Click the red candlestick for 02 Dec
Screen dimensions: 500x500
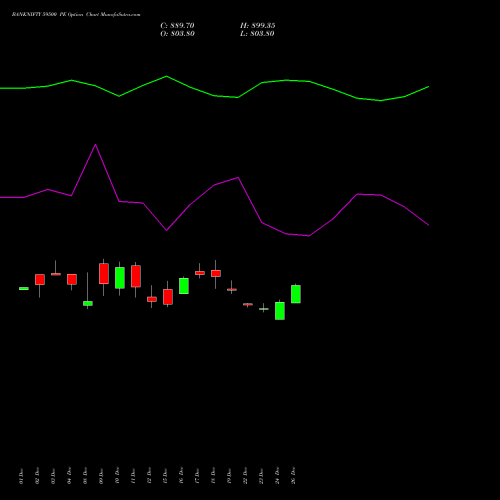click(x=40, y=280)
